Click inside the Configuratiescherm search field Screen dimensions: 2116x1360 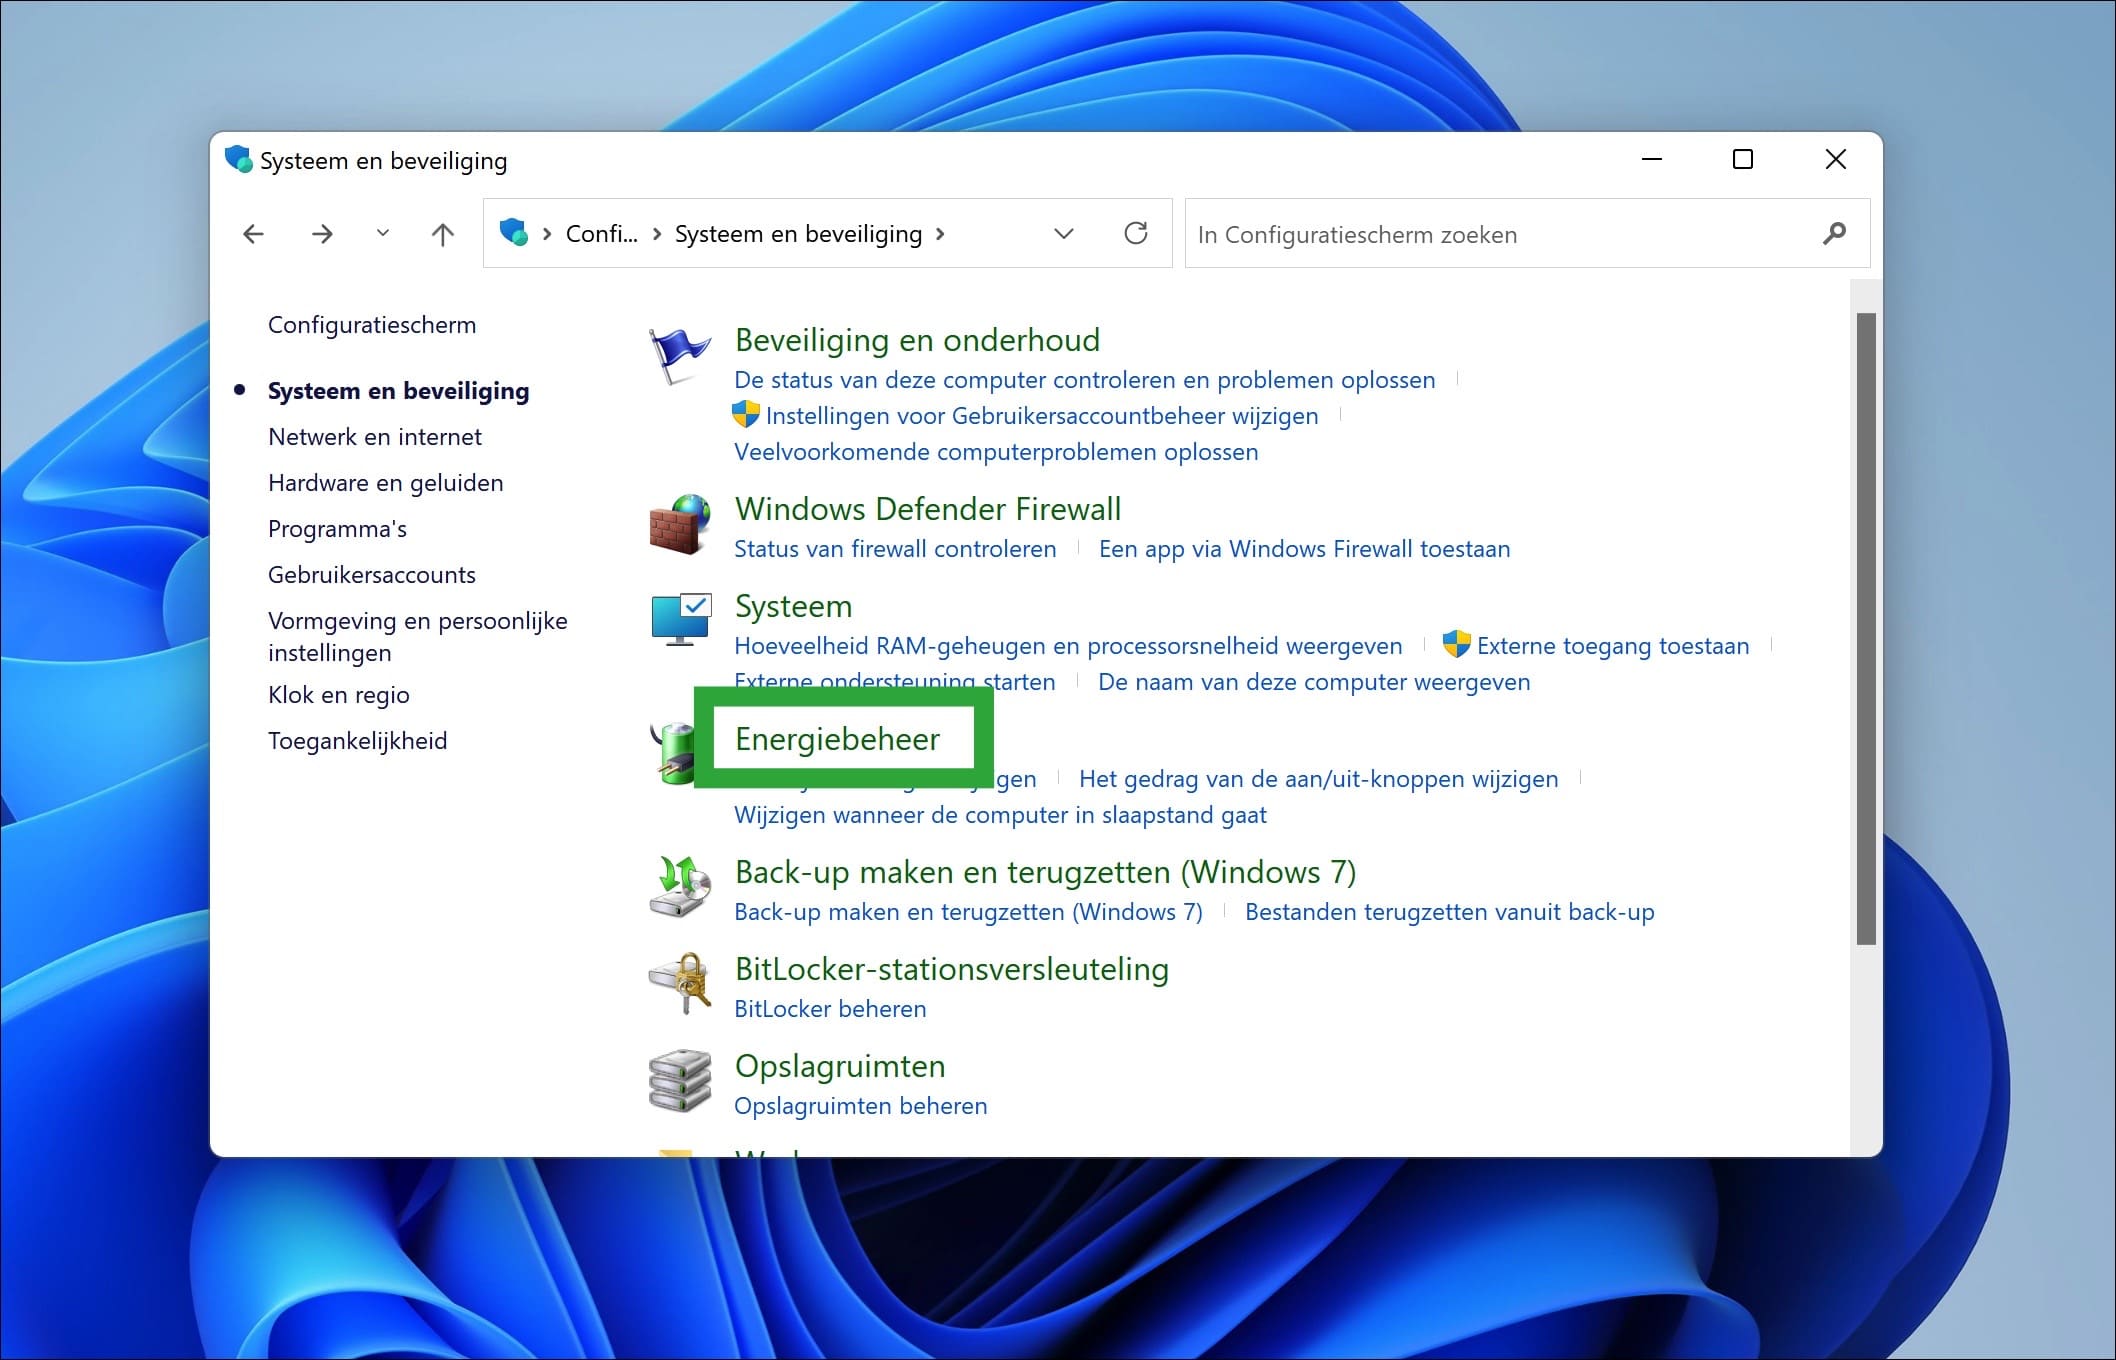coord(1450,233)
